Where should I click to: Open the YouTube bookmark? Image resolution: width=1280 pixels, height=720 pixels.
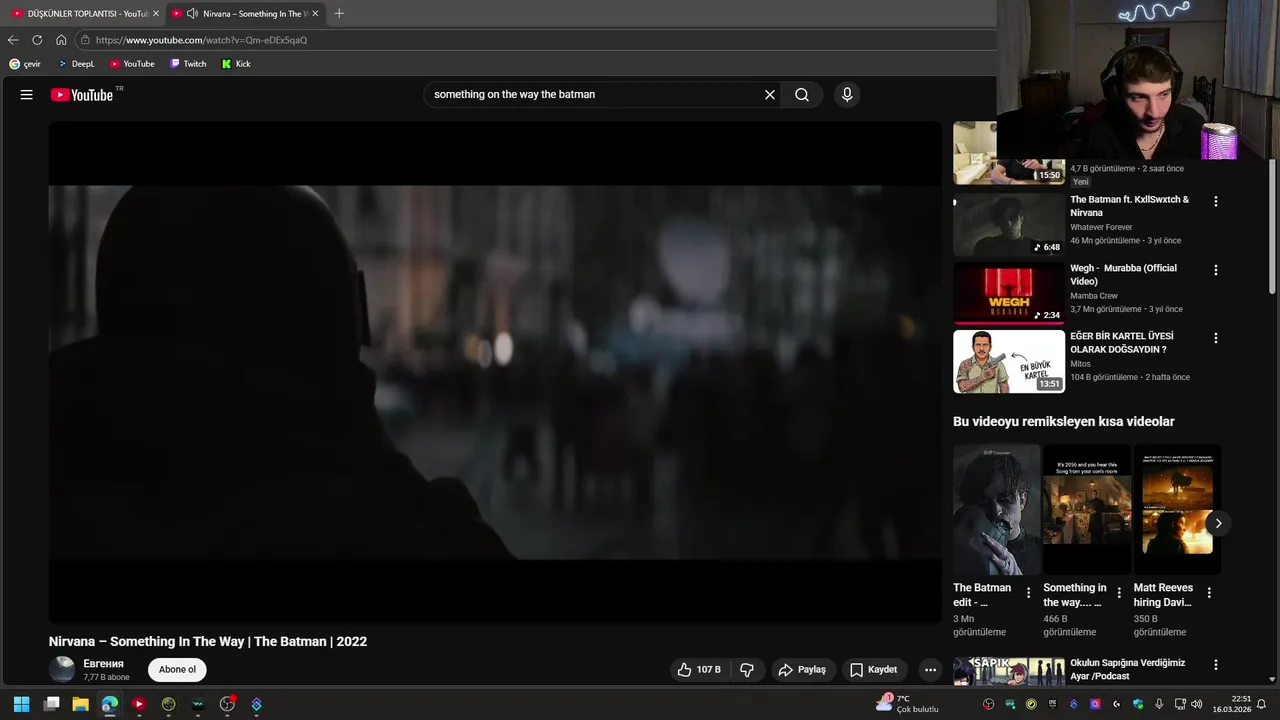(132, 64)
